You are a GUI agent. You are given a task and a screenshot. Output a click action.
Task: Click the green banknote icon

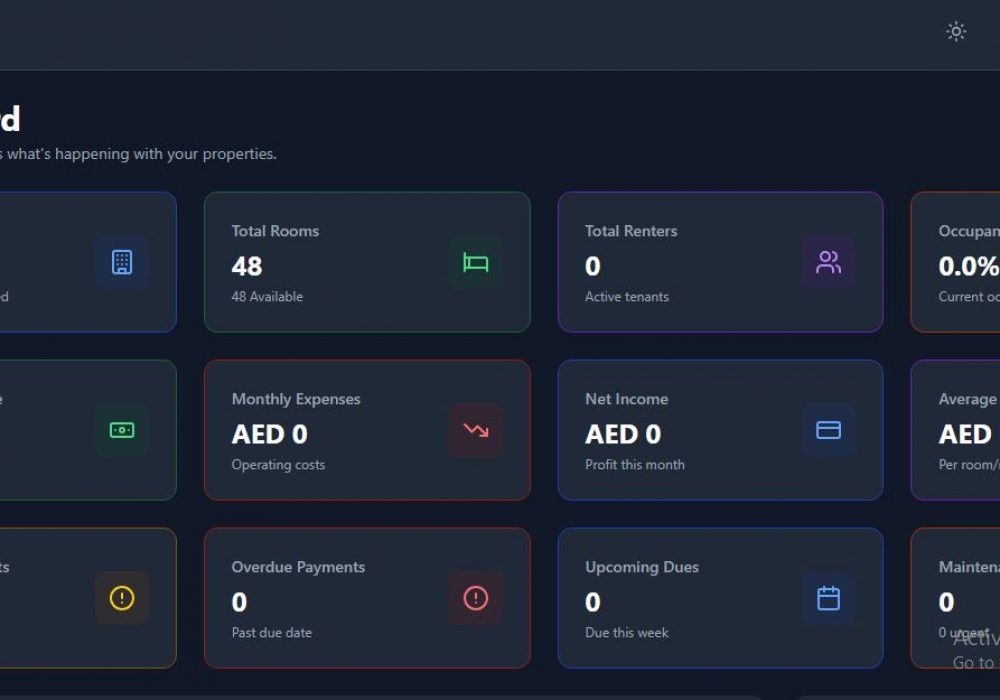tap(122, 430)
